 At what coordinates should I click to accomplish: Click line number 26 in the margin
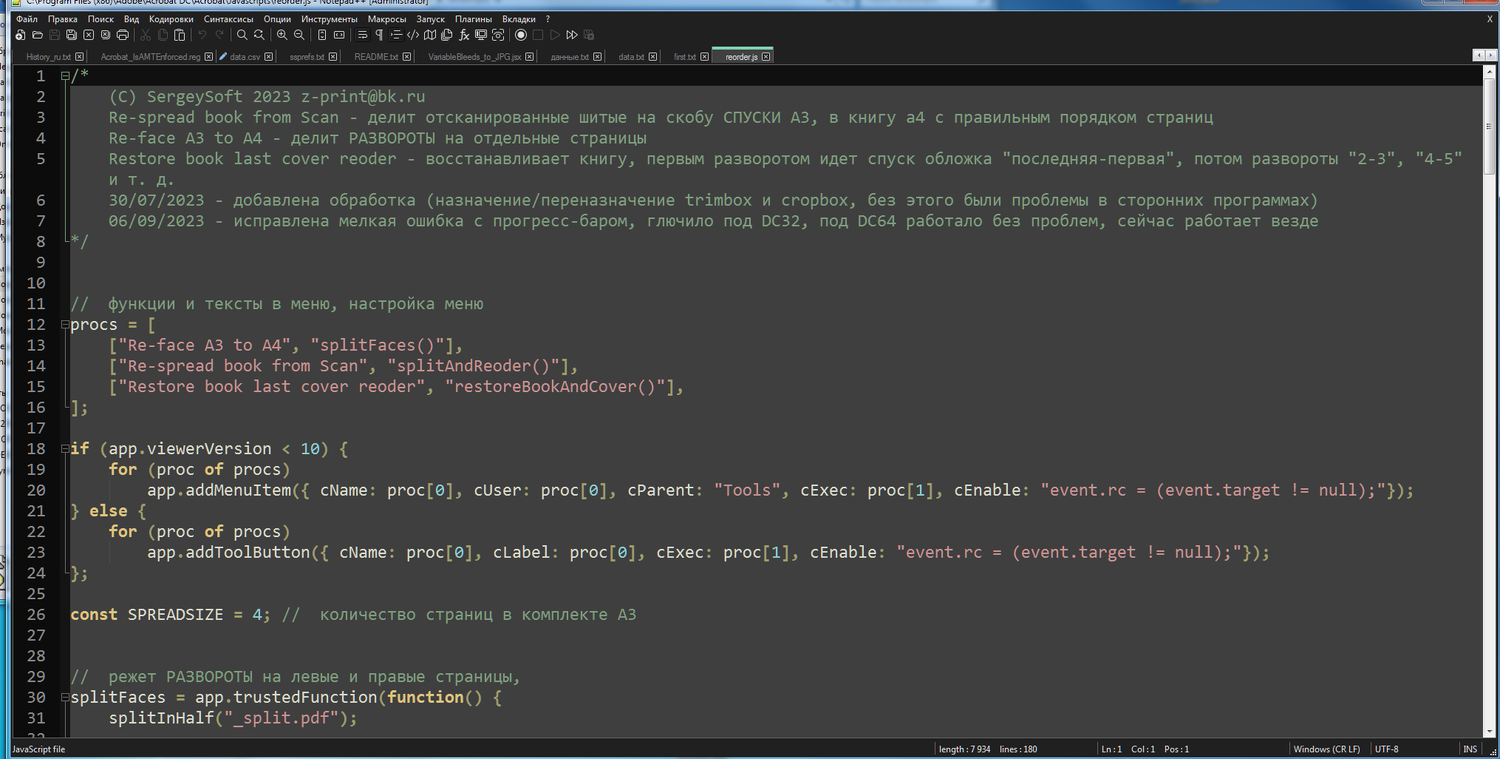[x=36, y=614]
